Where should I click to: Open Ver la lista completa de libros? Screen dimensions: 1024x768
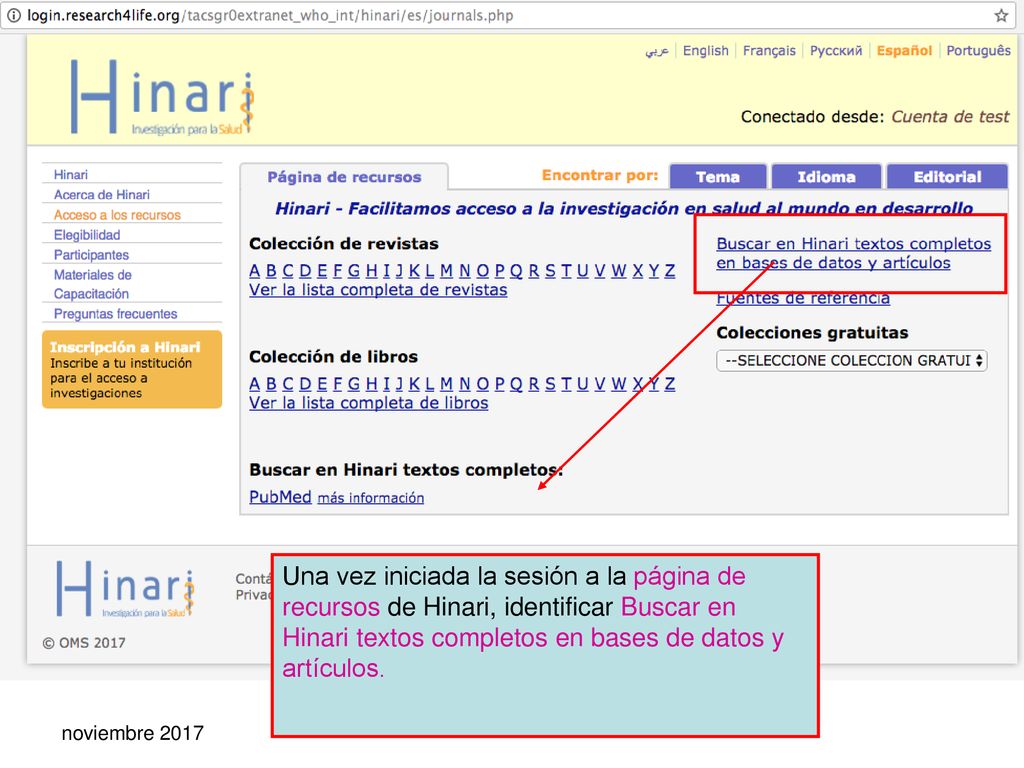(368, 403)
